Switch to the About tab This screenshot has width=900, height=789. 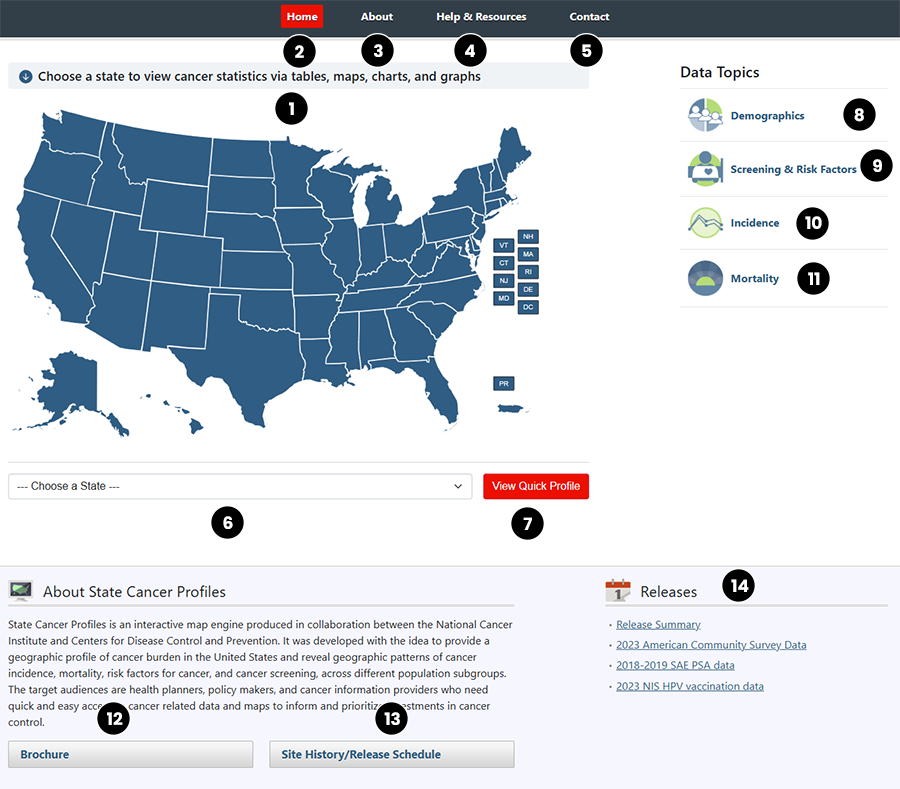click(x=376, y=16)
